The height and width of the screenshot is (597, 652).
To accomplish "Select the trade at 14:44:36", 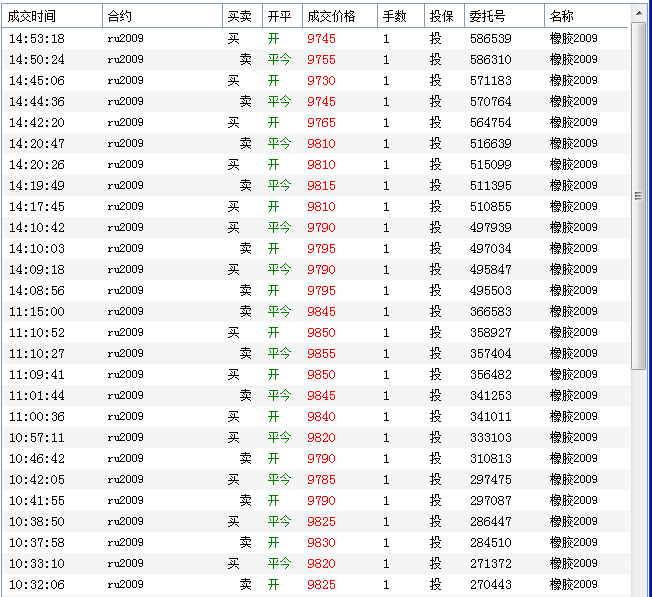I will [316, 101].
